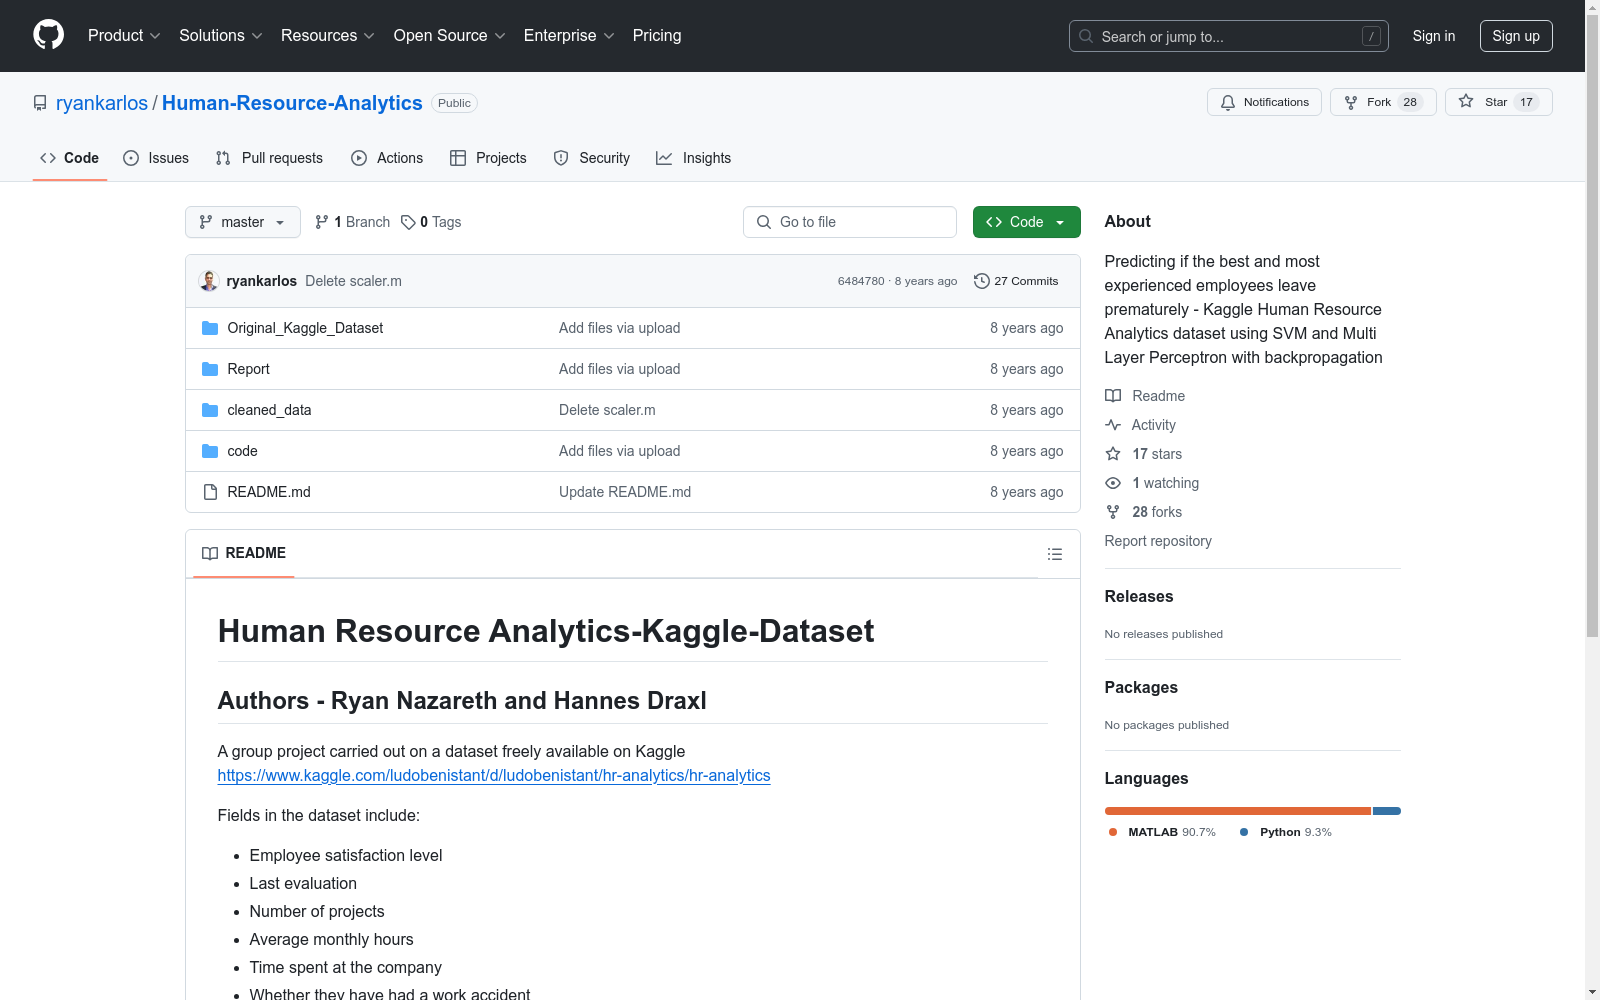Click the Report repository link
Screen dimensions: 1600x1000
click(x=1158, y=541)
